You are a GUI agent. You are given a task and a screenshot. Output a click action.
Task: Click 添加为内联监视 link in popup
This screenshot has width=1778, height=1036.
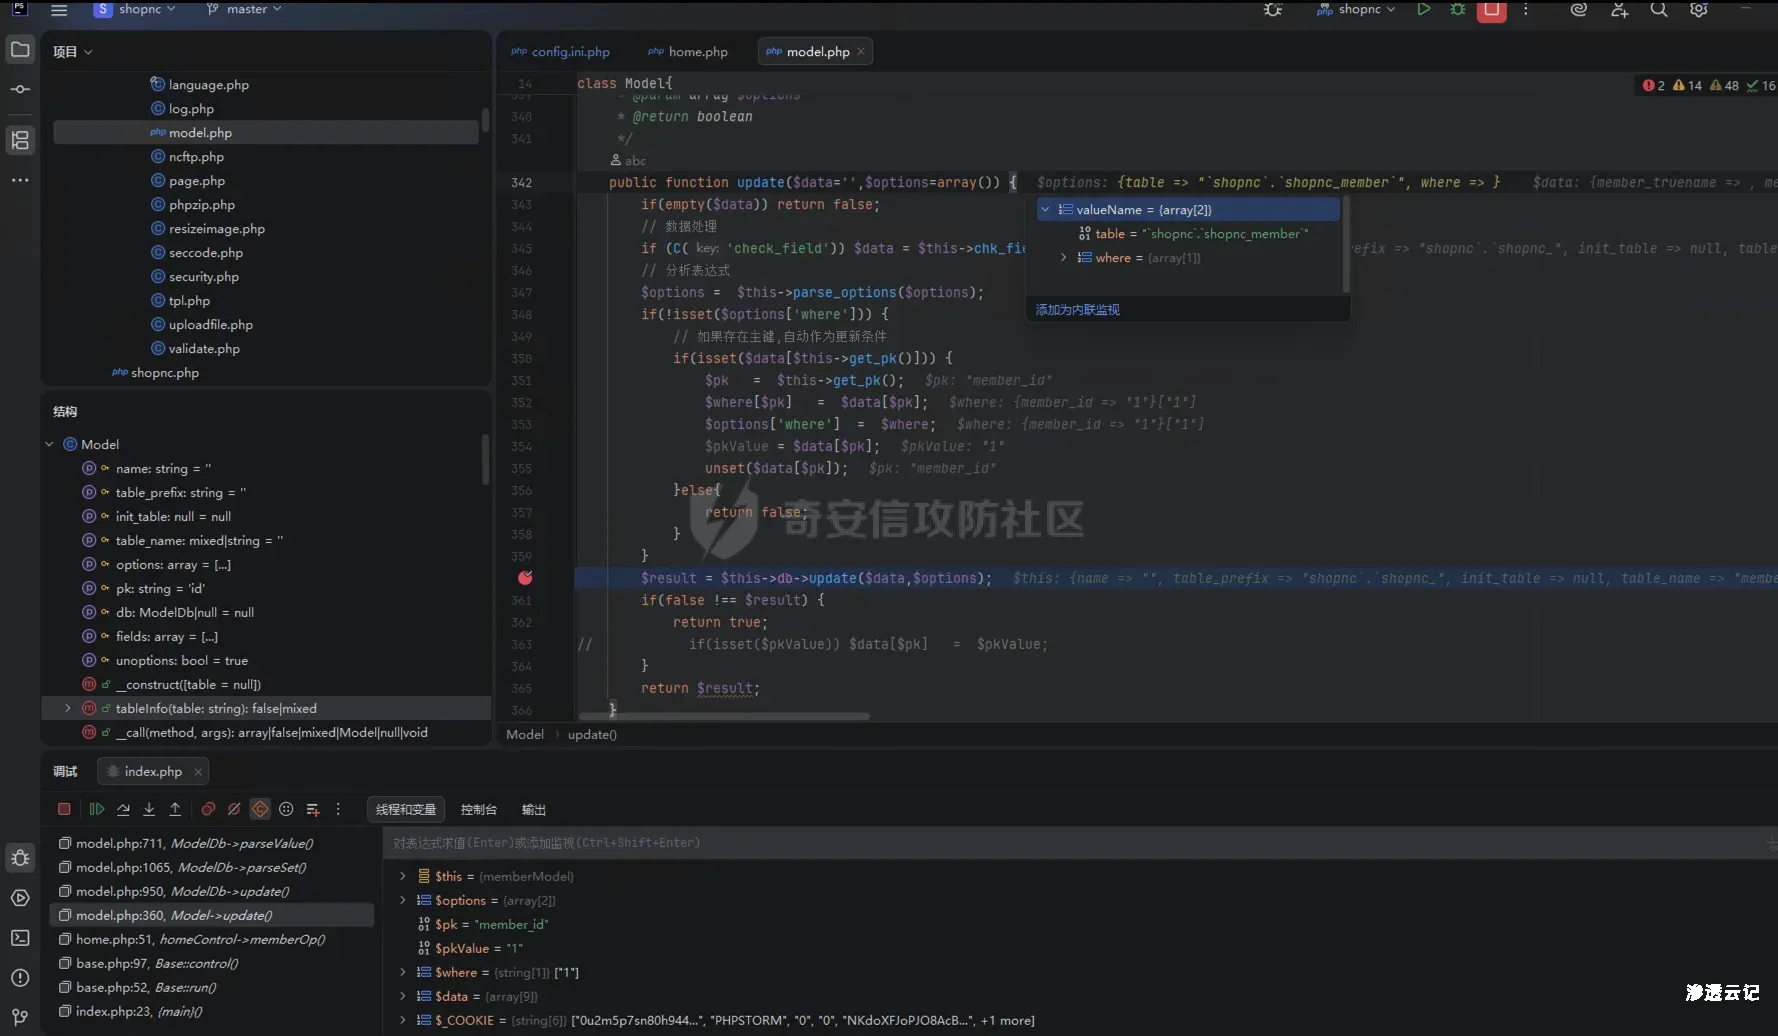point(1077,310)
